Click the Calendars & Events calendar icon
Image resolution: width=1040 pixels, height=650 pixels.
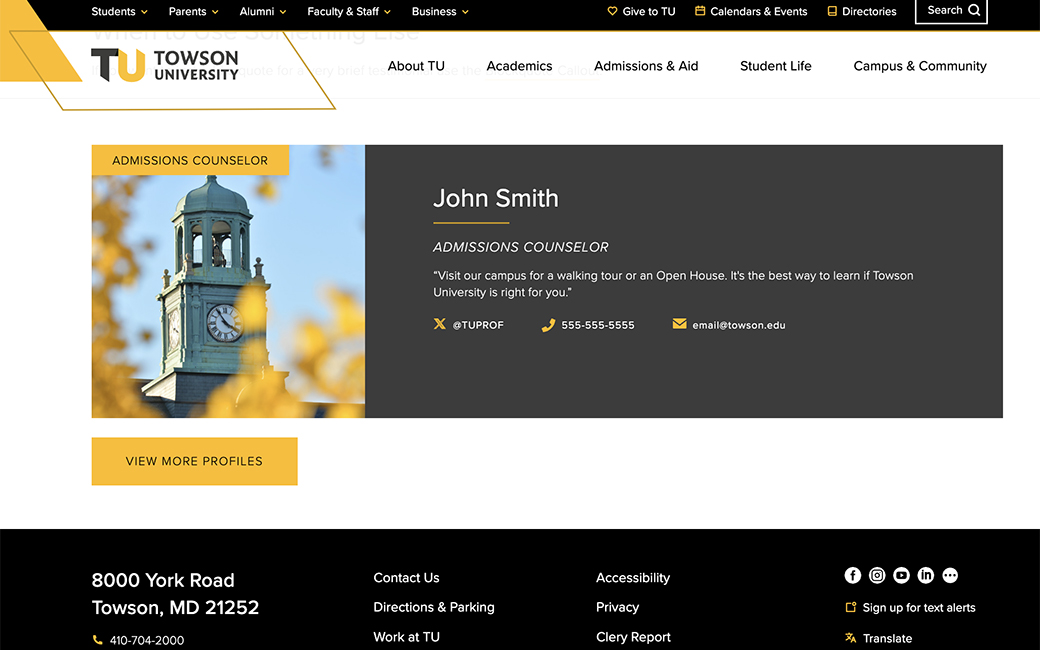tap(700, 11)
